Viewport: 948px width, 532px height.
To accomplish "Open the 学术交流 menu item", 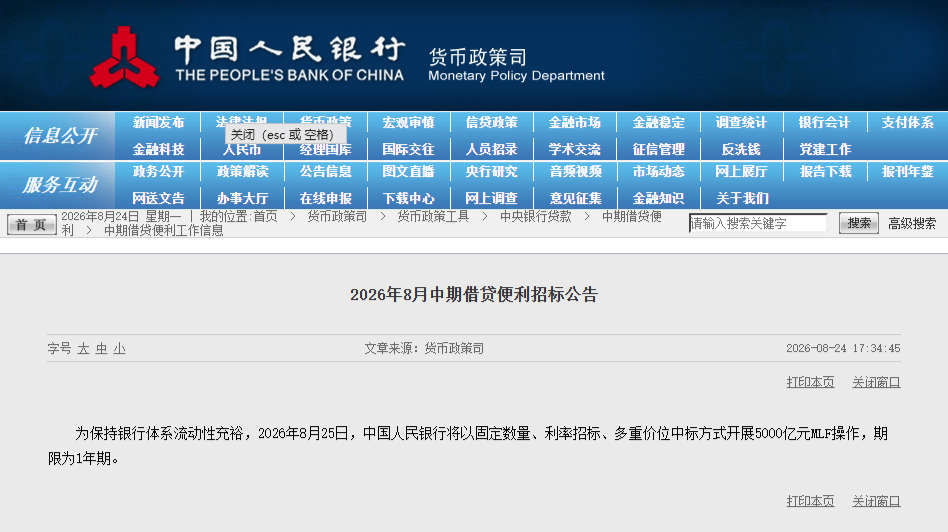I will 575,149.
